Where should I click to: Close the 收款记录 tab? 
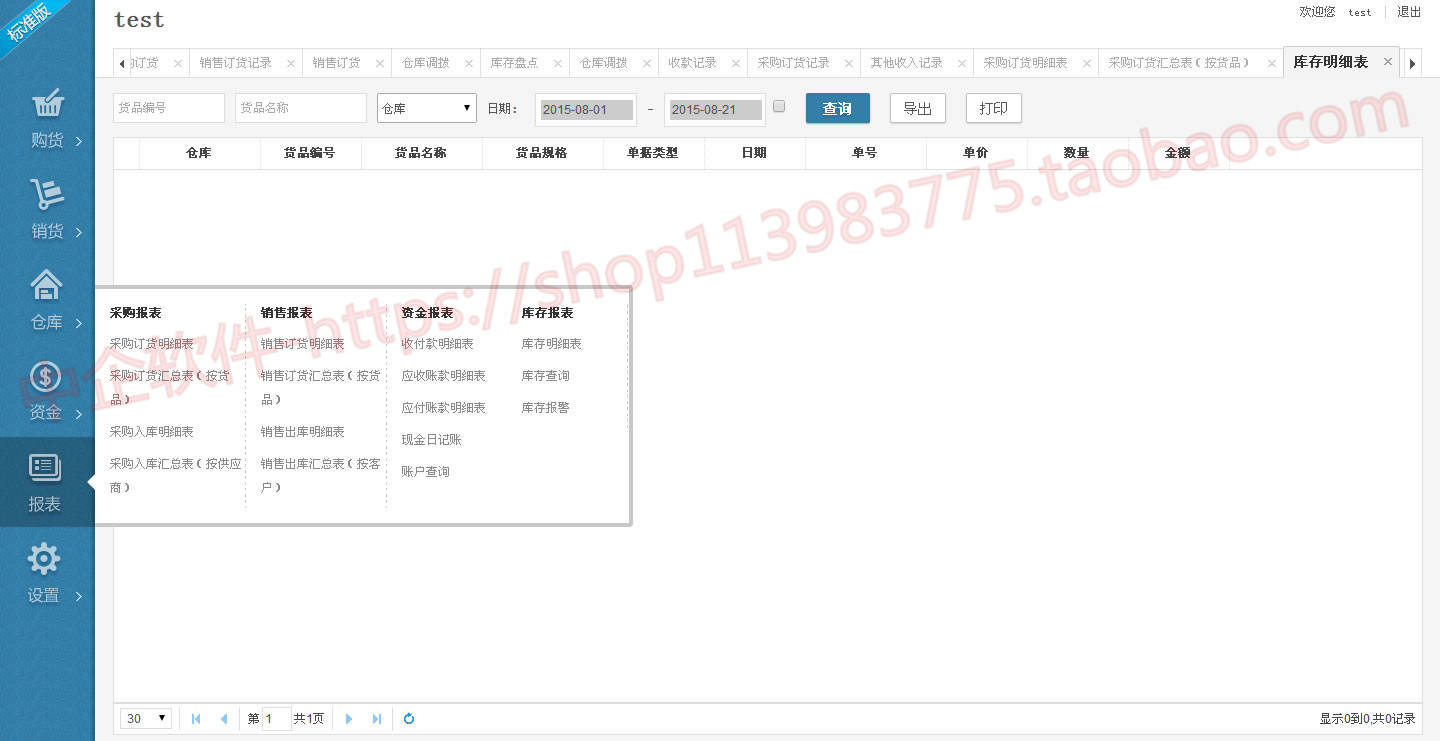coord(736,63)
